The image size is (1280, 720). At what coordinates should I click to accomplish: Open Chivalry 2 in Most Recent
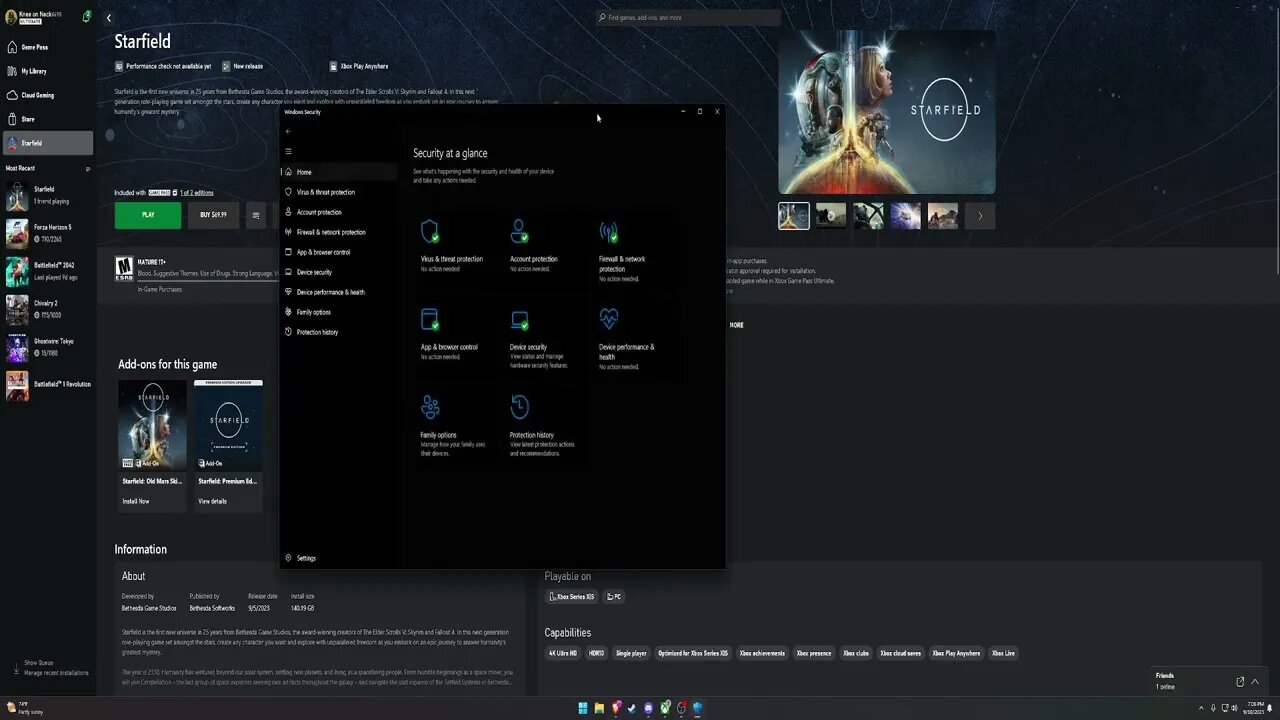[x=48, y=309]
